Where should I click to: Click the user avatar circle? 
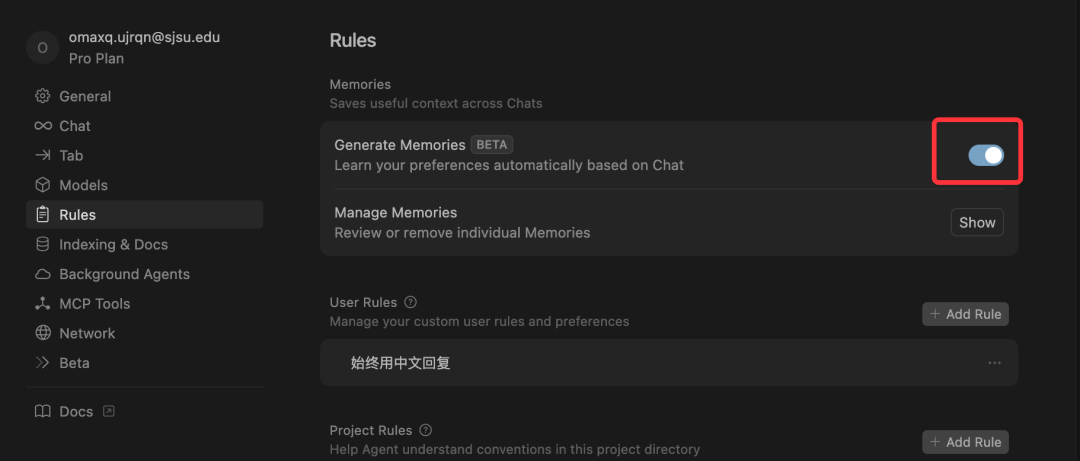pos(42,48)
